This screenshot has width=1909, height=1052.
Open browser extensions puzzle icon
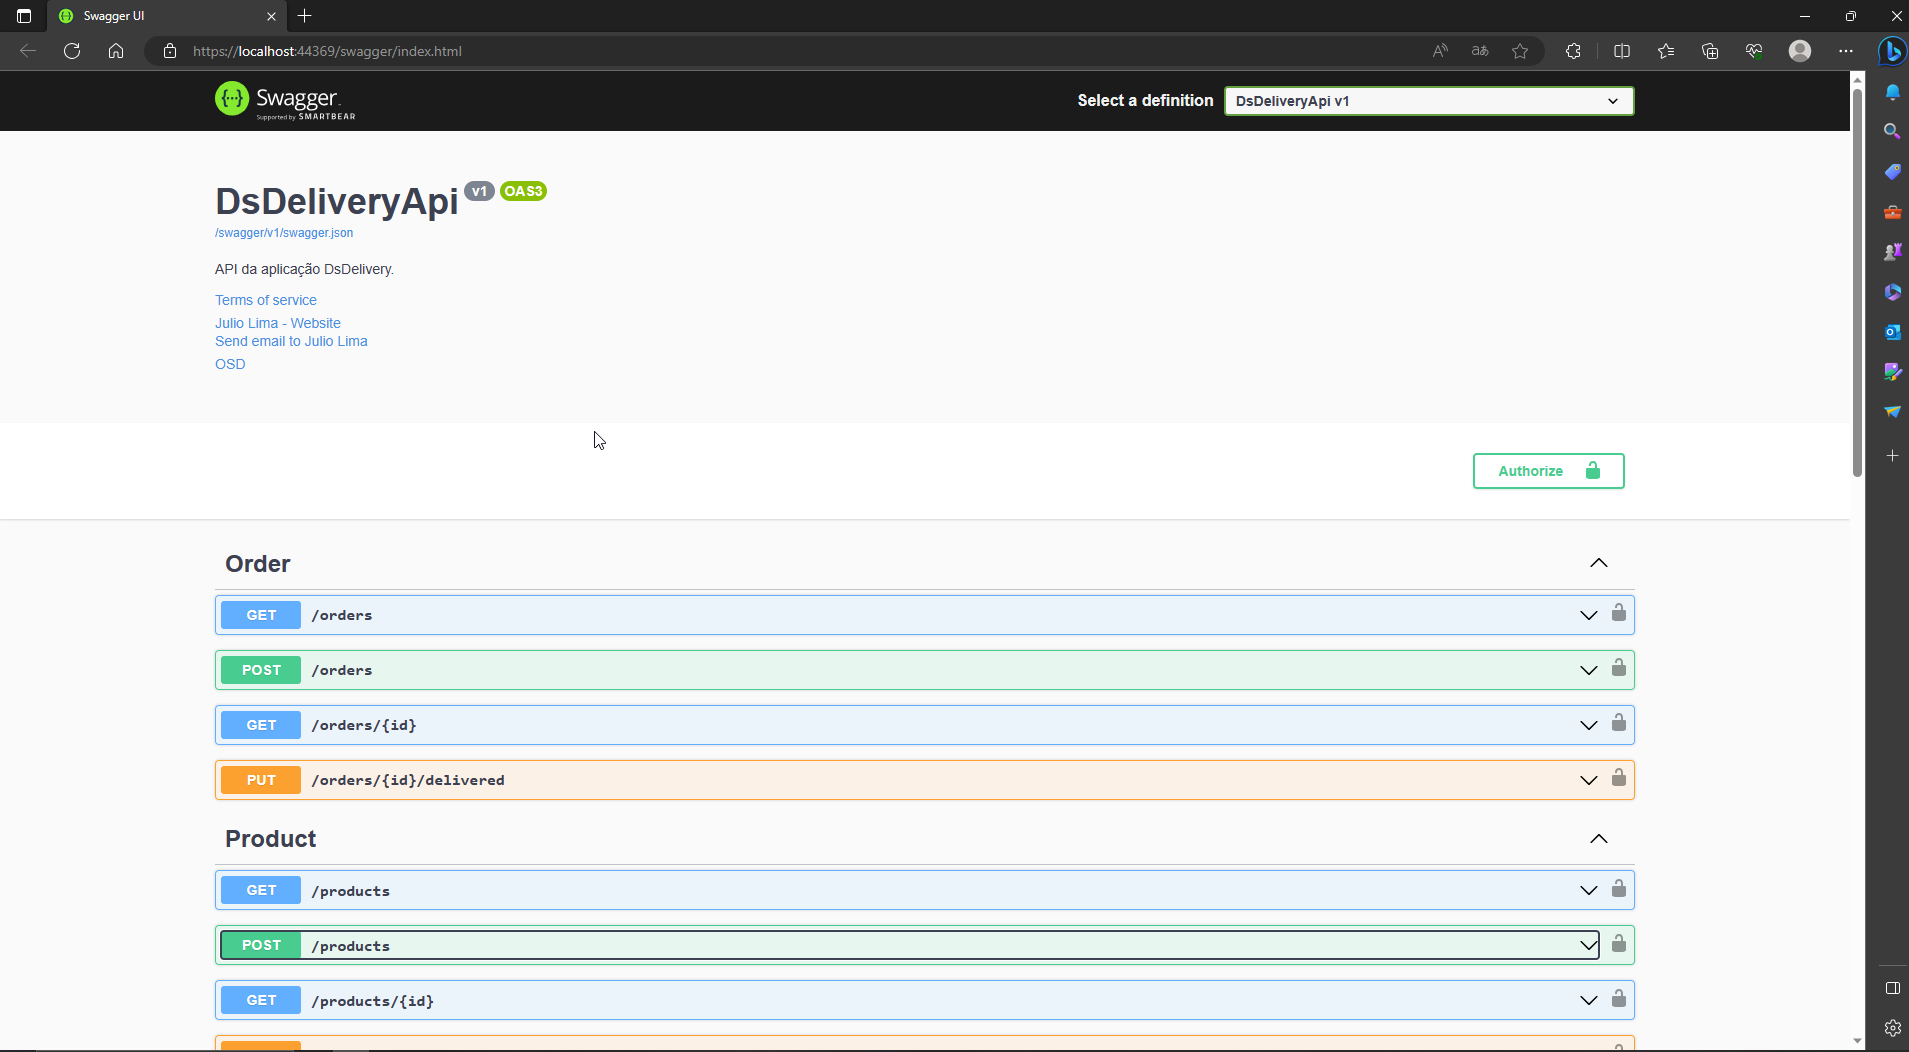tap(1573, 51)
